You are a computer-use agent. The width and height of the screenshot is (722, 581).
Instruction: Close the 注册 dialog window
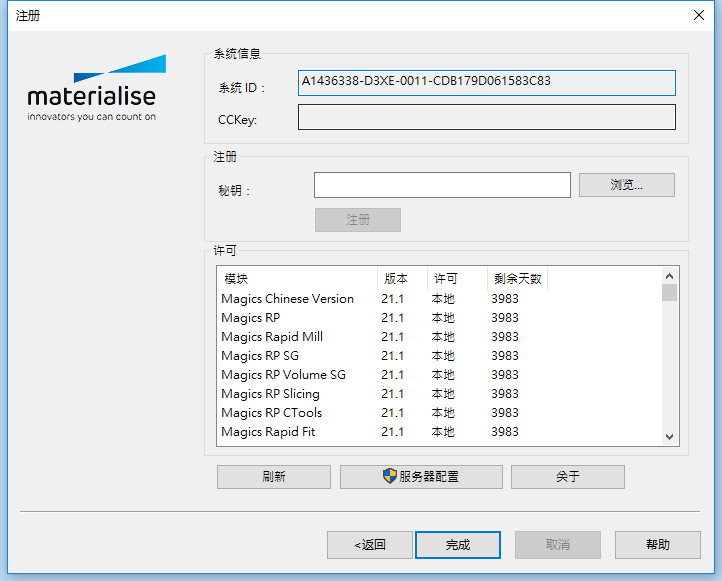(x=698, y=15)
